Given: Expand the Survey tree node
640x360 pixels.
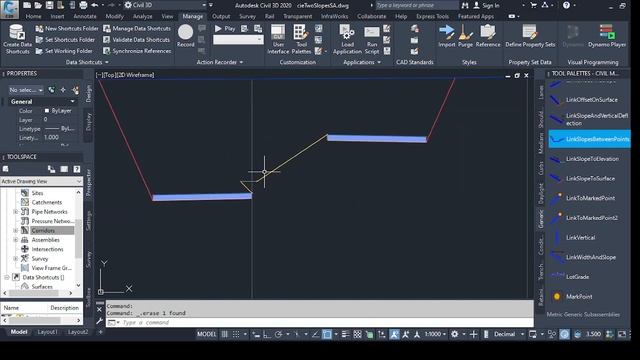Looking at the screenshot, I should (x=16, y=259).
